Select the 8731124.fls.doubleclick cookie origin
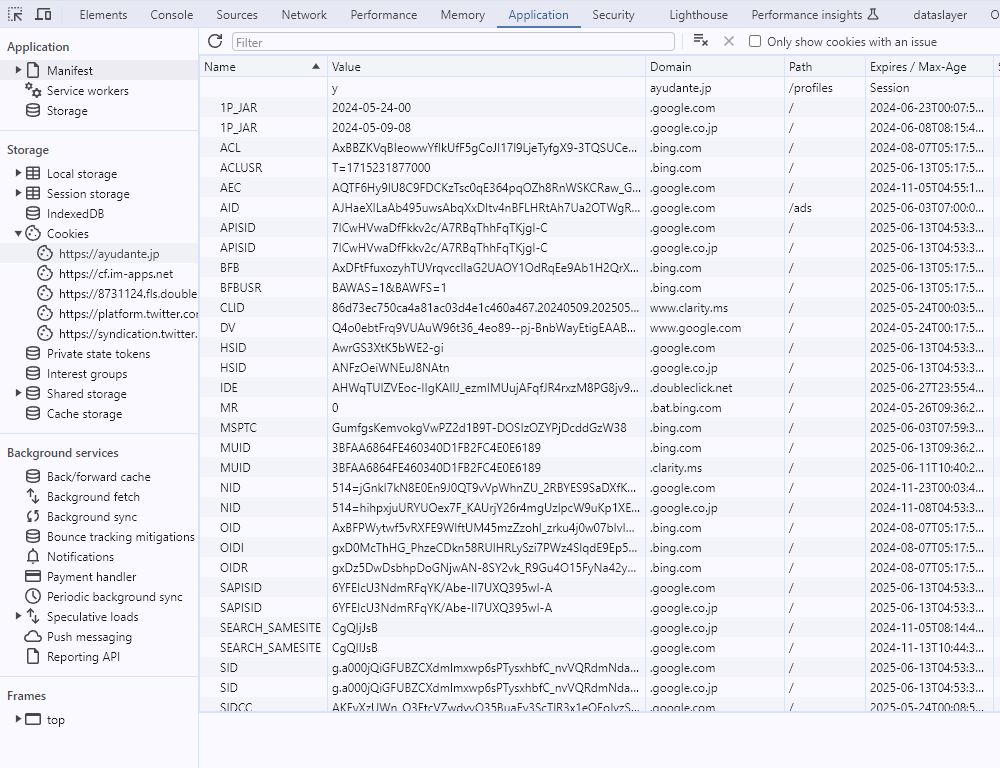1000x768 pixels. (x=128, y=293)
